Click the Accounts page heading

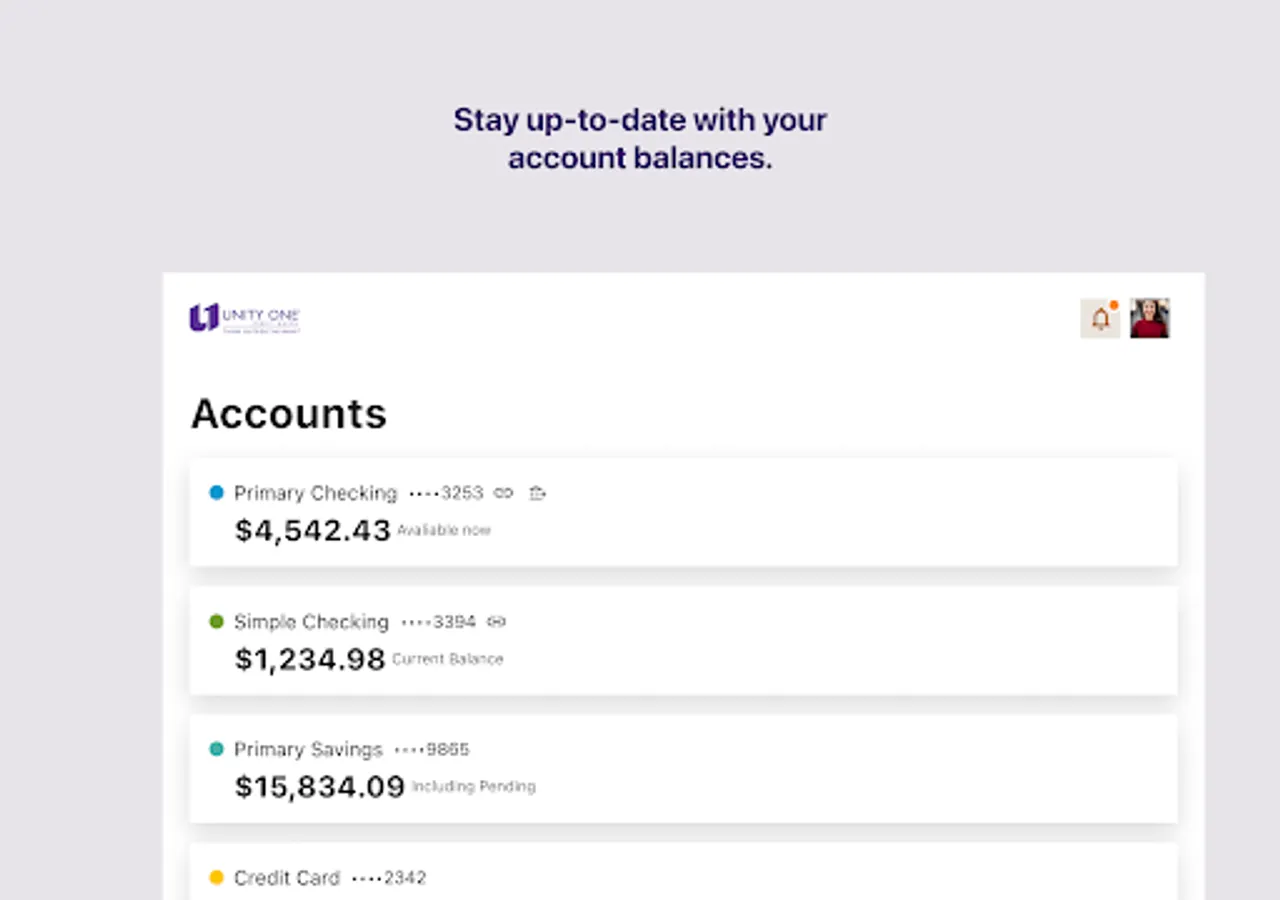[x=288, y=413]
